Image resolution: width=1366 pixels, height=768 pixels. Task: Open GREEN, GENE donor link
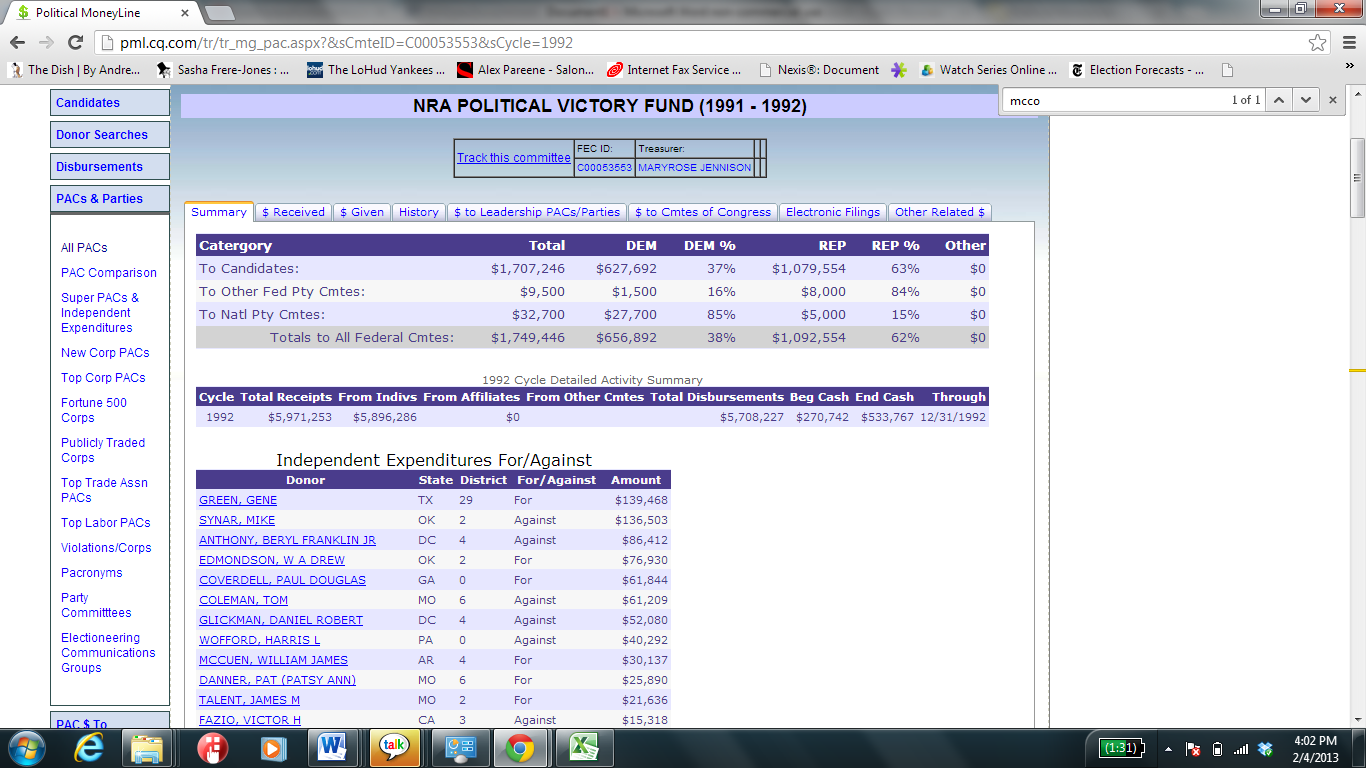tap(238, 500)
